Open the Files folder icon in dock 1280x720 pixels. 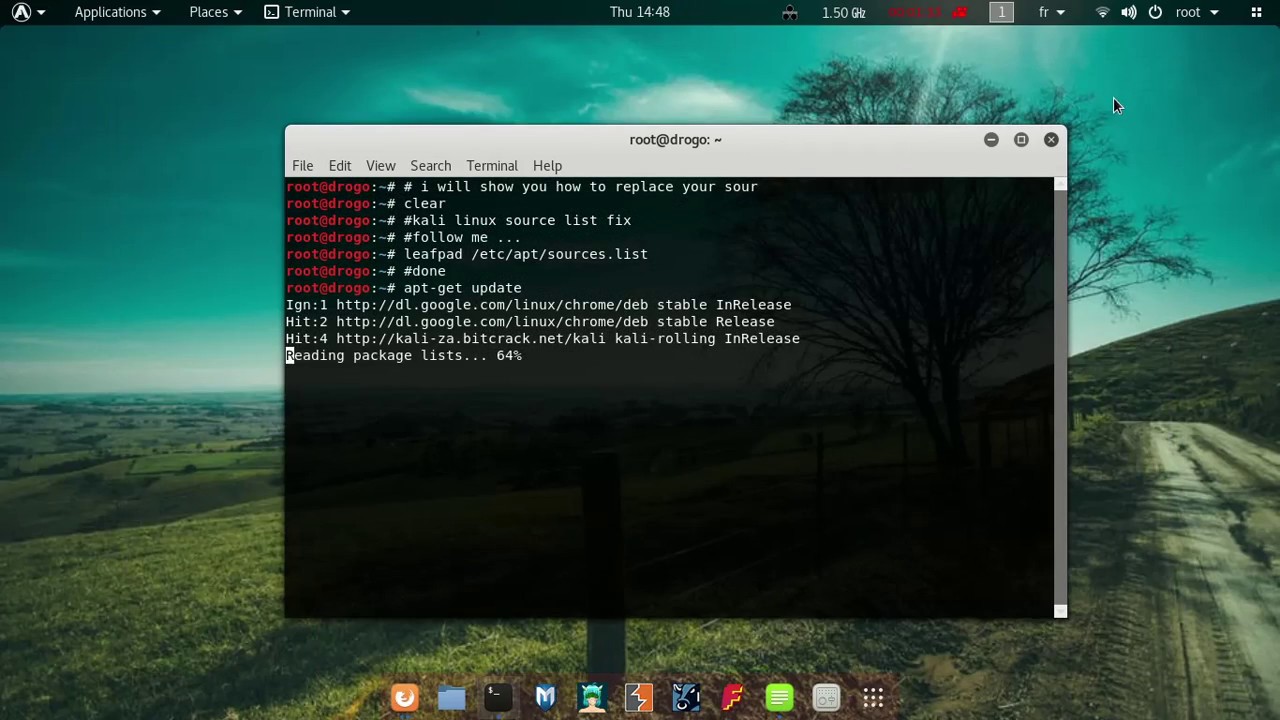(451, 697)
